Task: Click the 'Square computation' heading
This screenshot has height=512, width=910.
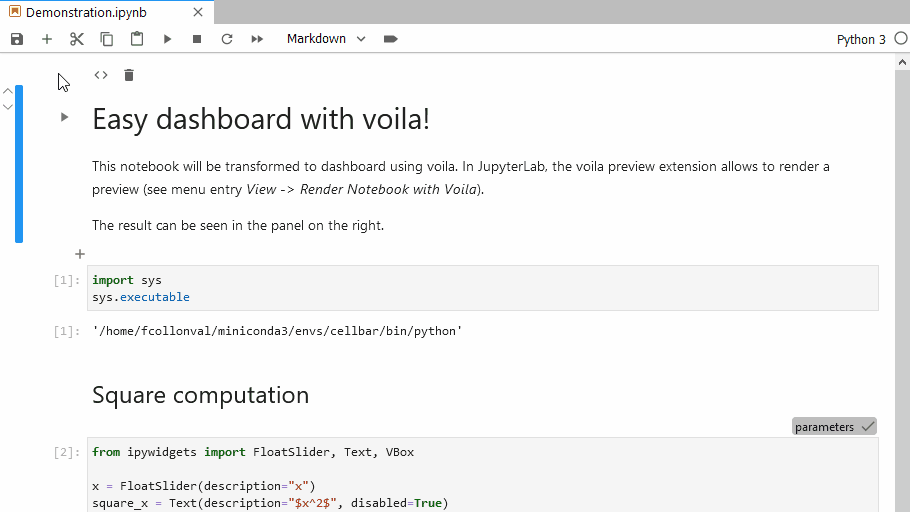Action: click(200, 395)
